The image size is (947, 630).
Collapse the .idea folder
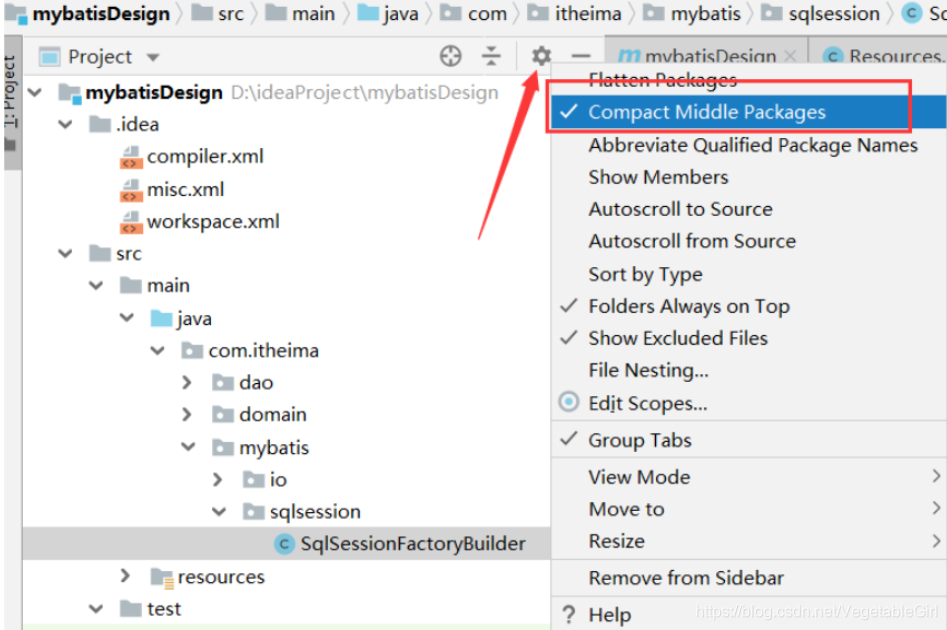click(65, 124)
